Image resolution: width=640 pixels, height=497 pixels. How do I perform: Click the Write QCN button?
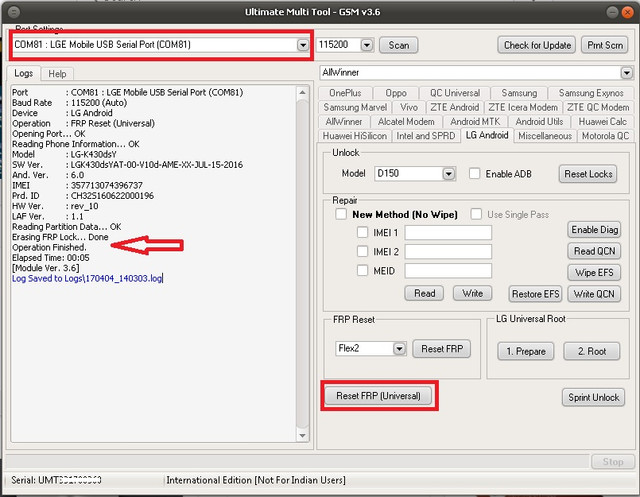(x=594, y=294)
